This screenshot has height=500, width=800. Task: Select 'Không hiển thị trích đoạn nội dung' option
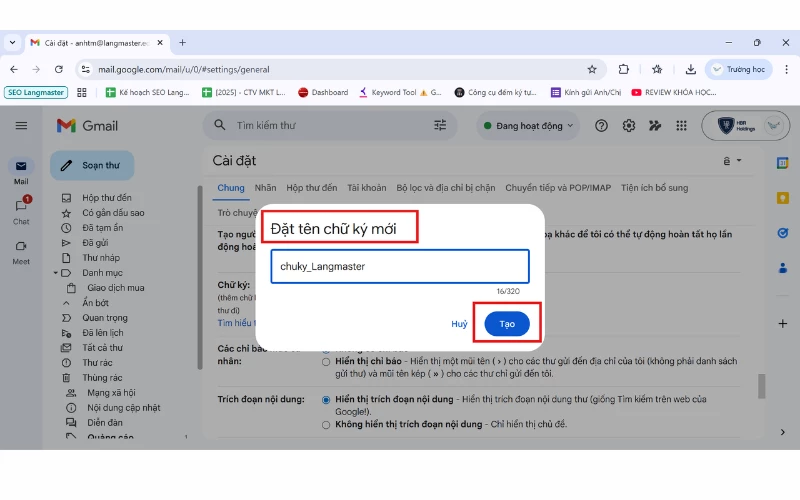(x=326, y=424)
